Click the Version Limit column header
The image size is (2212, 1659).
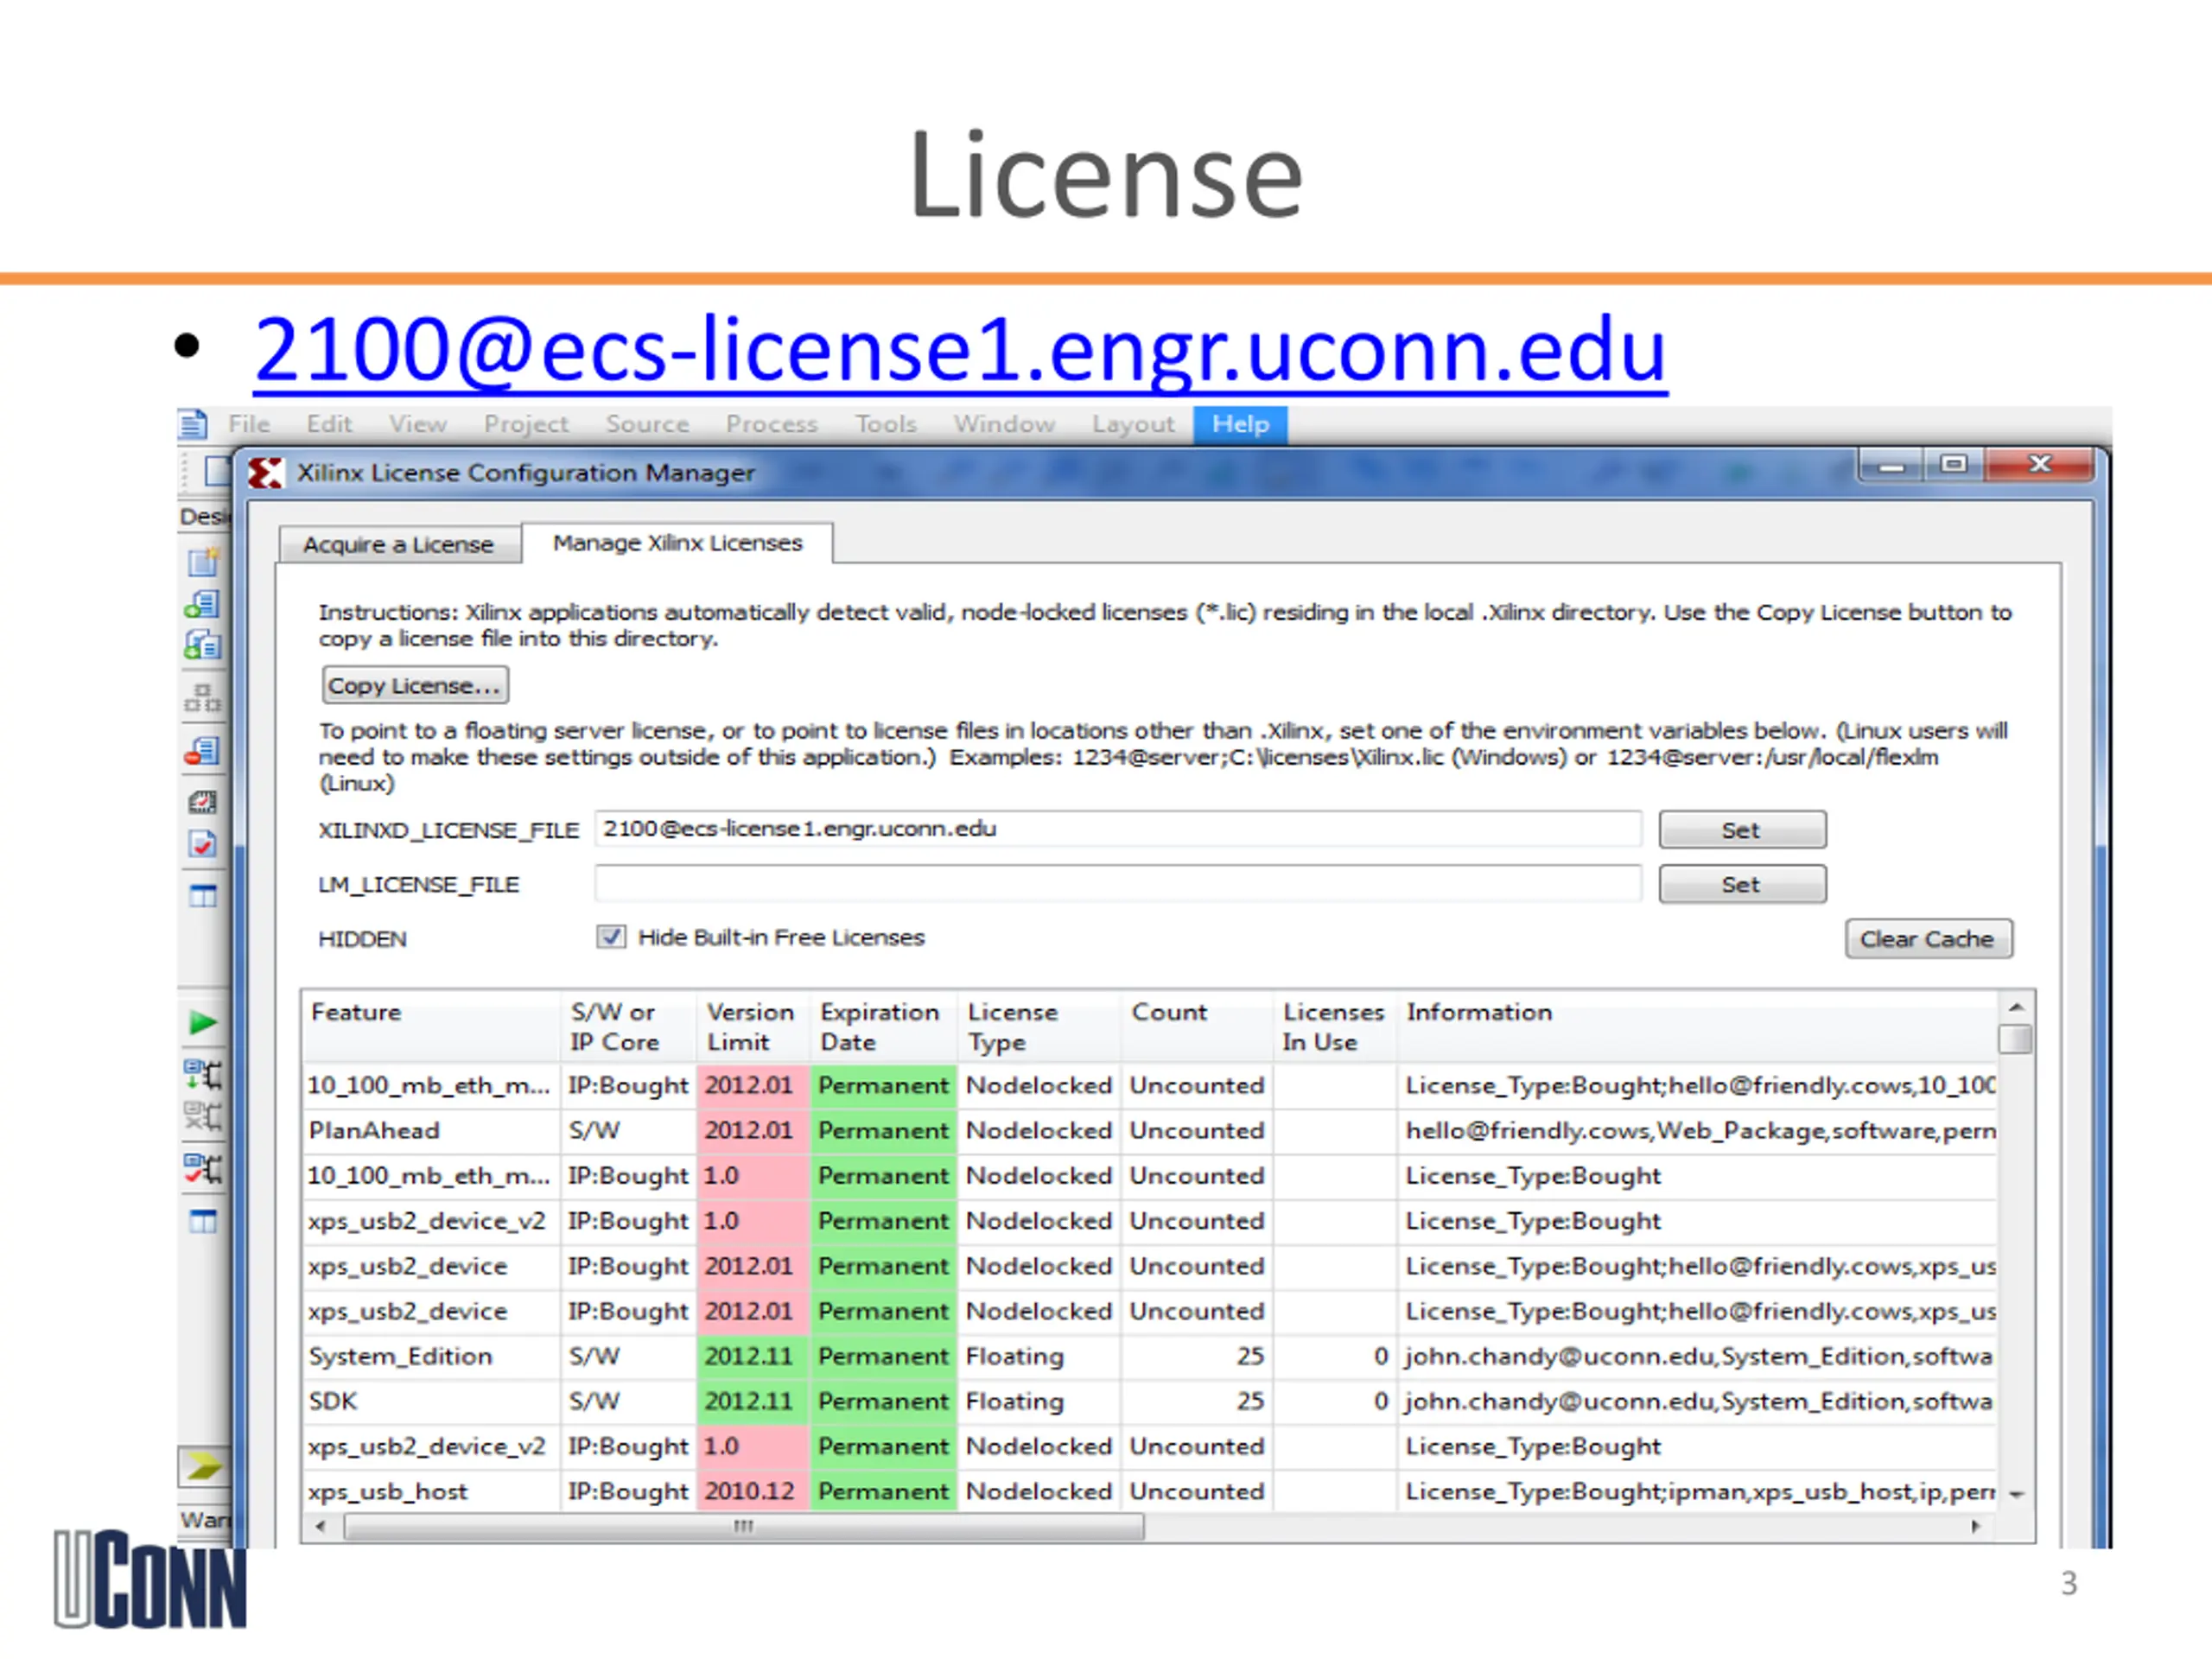pos(752,1026)
